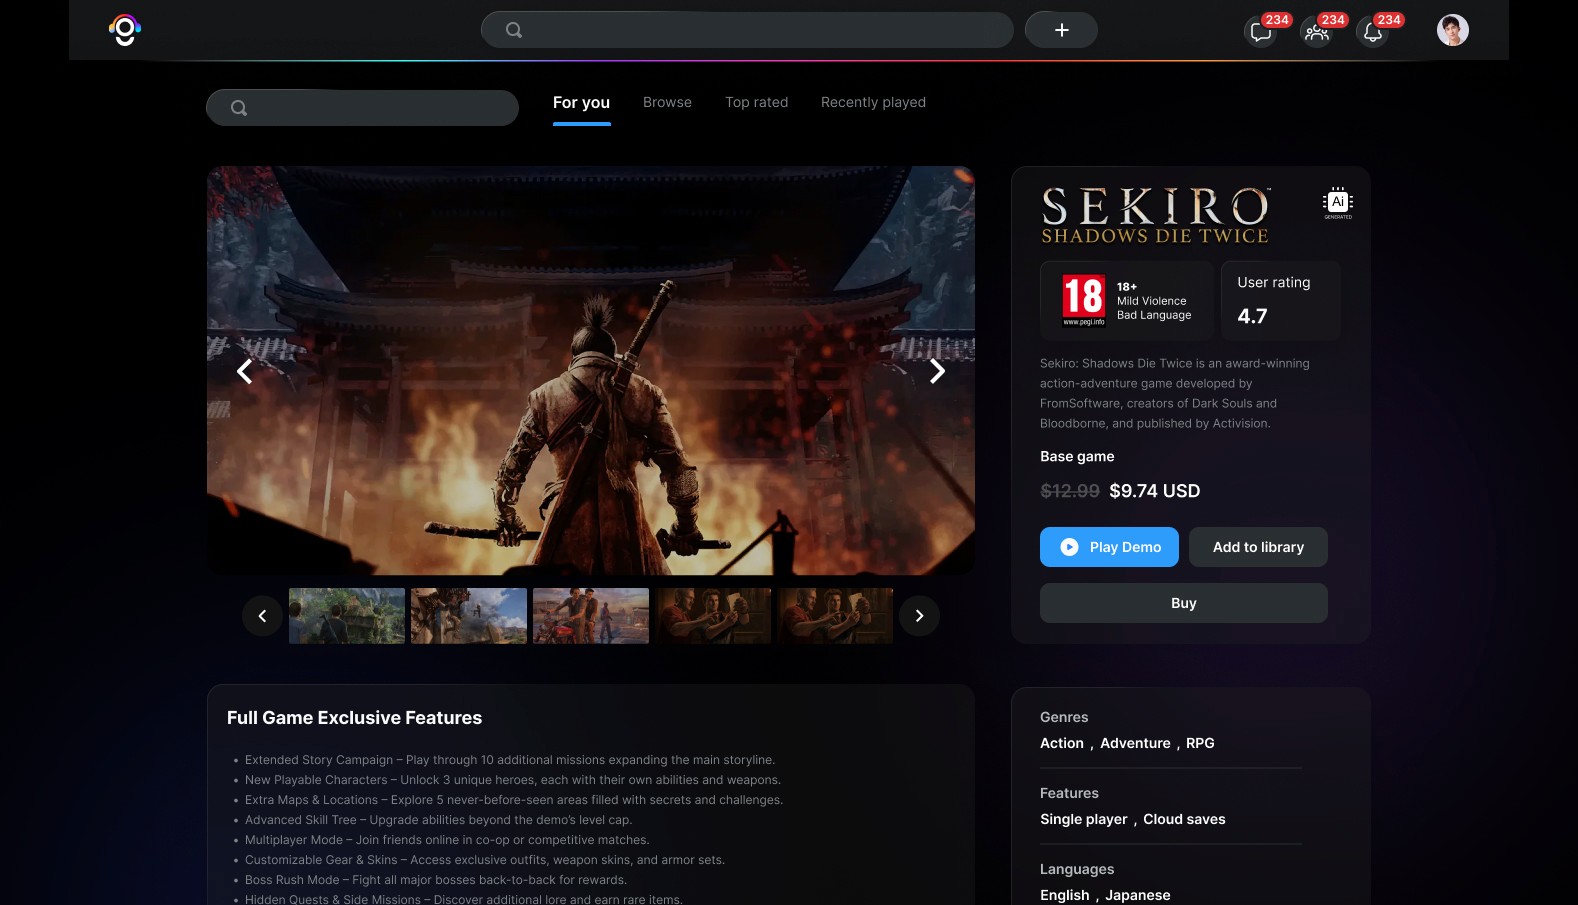Click the Buy button
This screenshot has height=905, width=1578.
point(1184,603)
